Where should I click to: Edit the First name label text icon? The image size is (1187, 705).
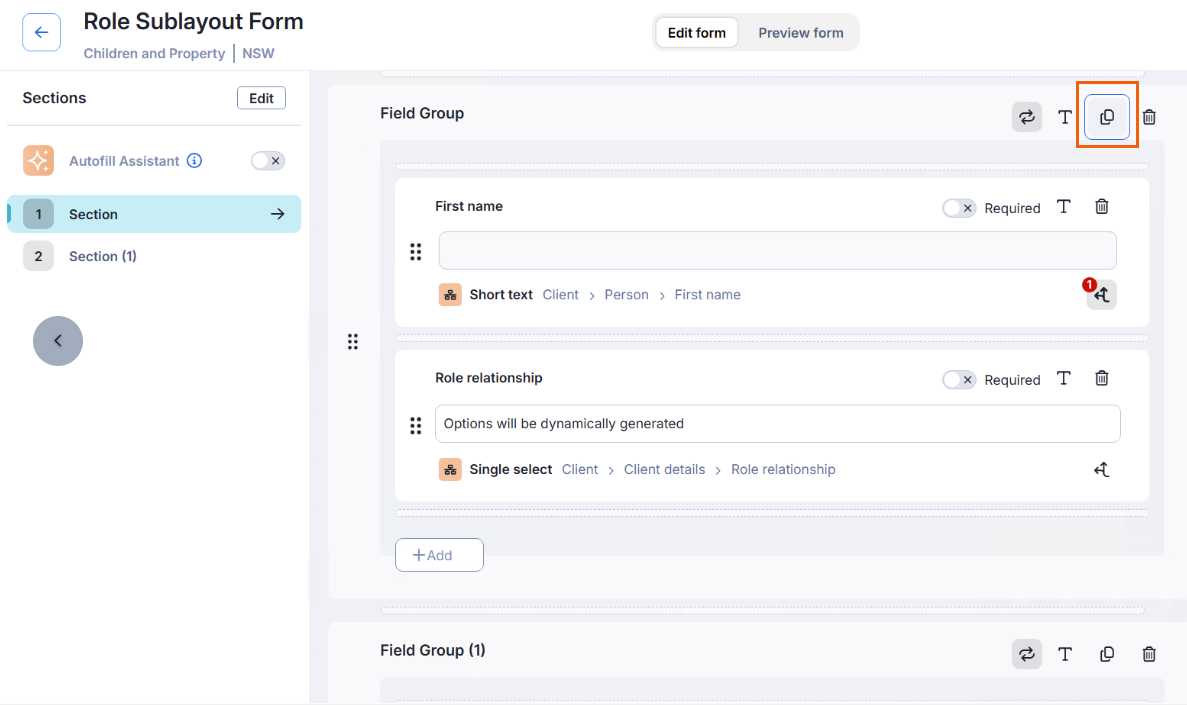point(1064,207)
